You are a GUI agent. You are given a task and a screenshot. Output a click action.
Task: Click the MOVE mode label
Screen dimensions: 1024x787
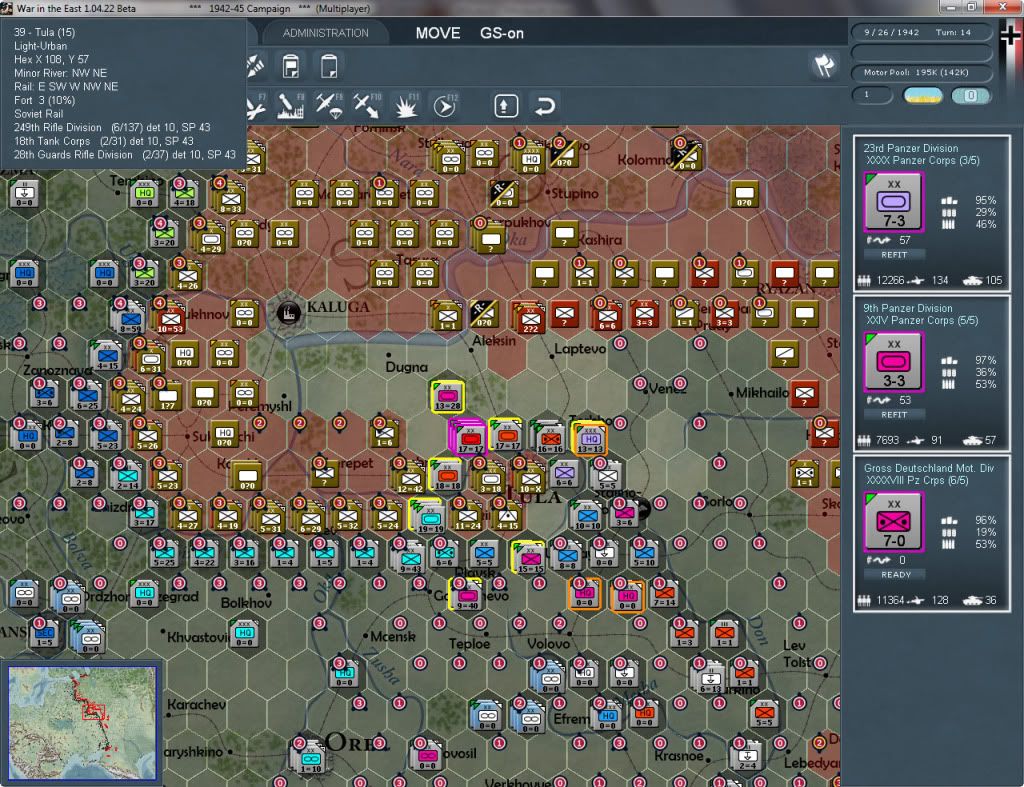click(x=438, y=33)
